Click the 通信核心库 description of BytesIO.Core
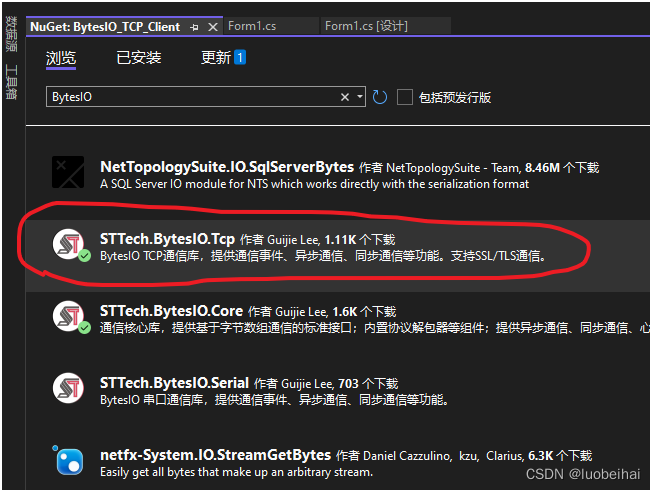This screenshot has height=490, width=656. [x=374, y=328]
